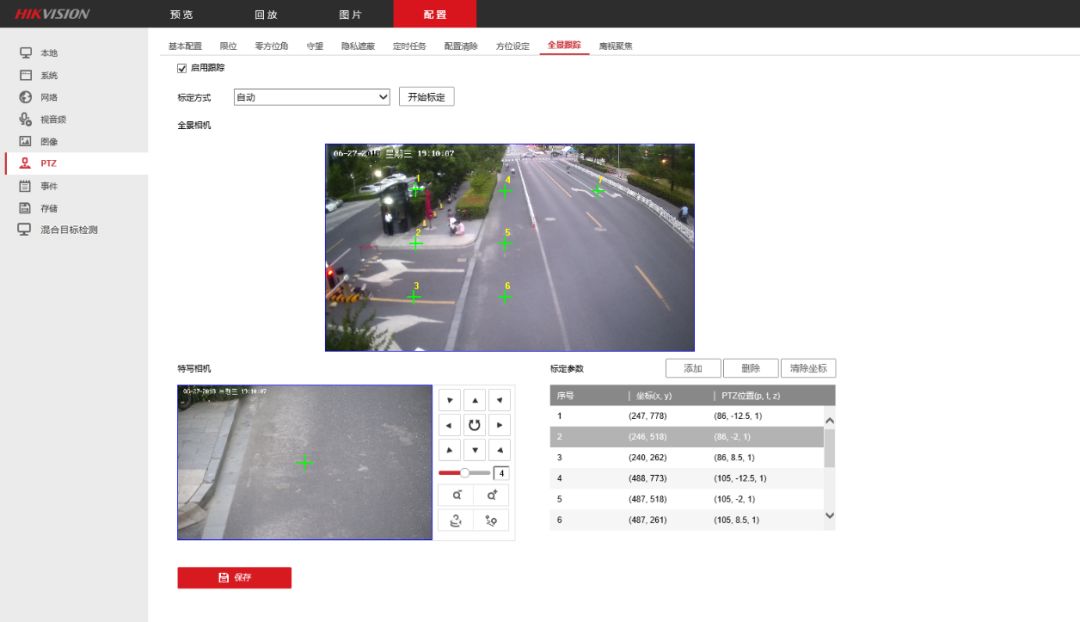This screenshot has width=1080, height=622.
Task: Open the 隐私遮蔽 privacy mask tab
Action: tap(358, 46)
